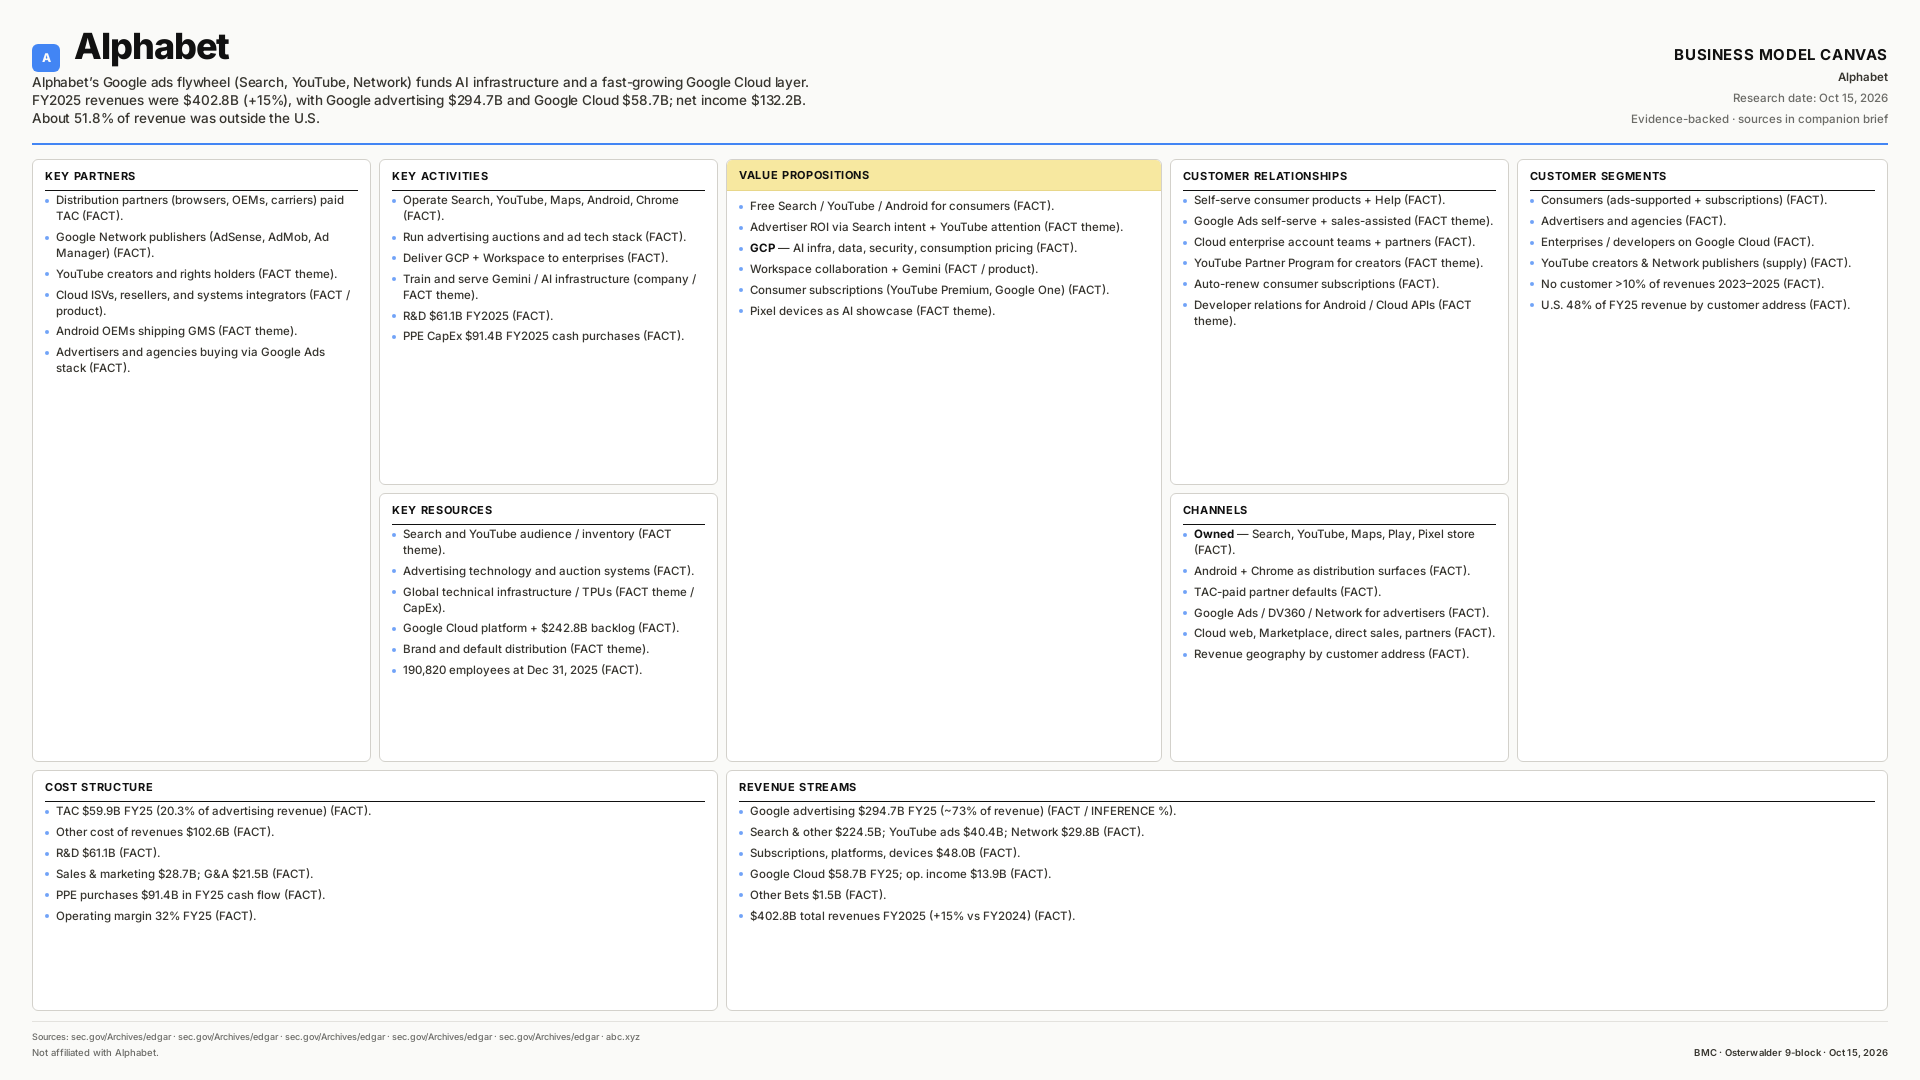1920x1080 pixels.
Task: Click 'Google advertising $294.7B FY25' revenue item
Action: click(x=963, y=811)
